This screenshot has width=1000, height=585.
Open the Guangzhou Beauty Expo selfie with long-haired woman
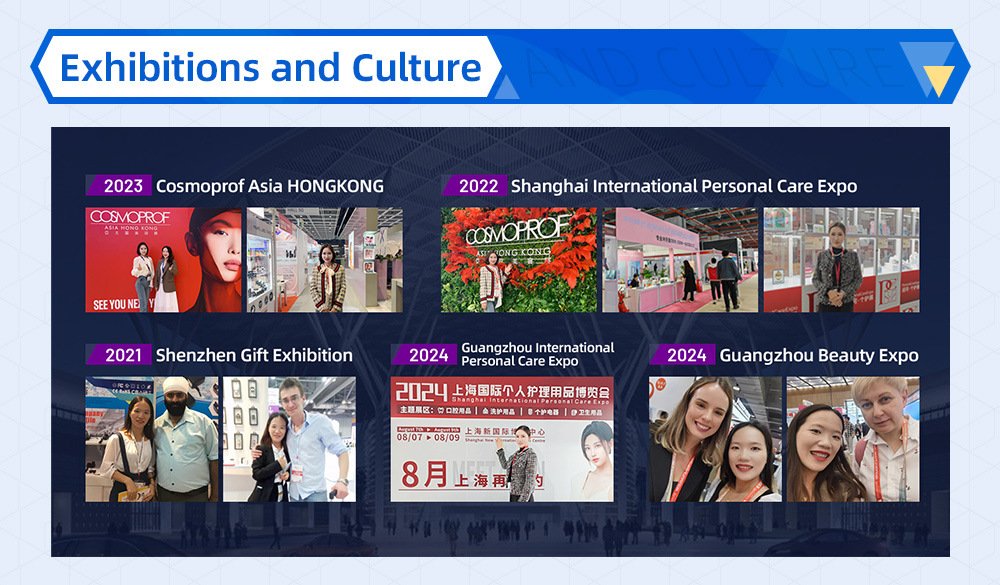click(716, 439)
